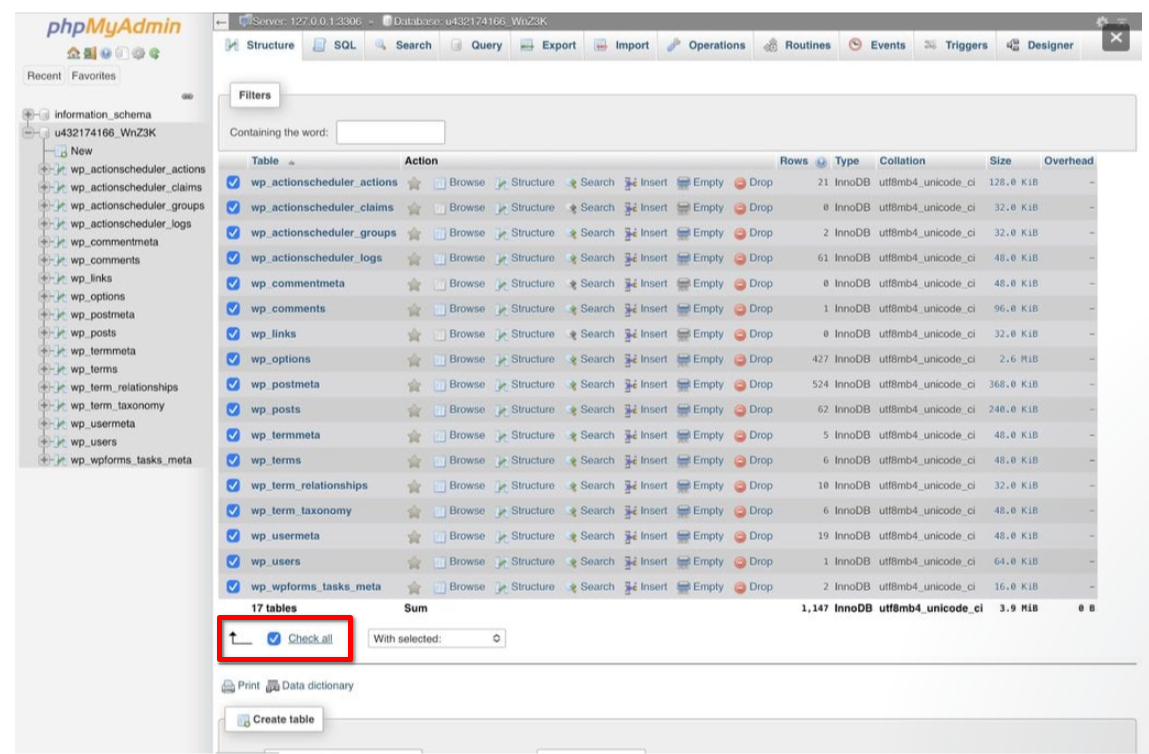The width and height of the screenshot is (1149, 754).
Task: Click the sidebar link collapse icon
Action: pos(188,96)
